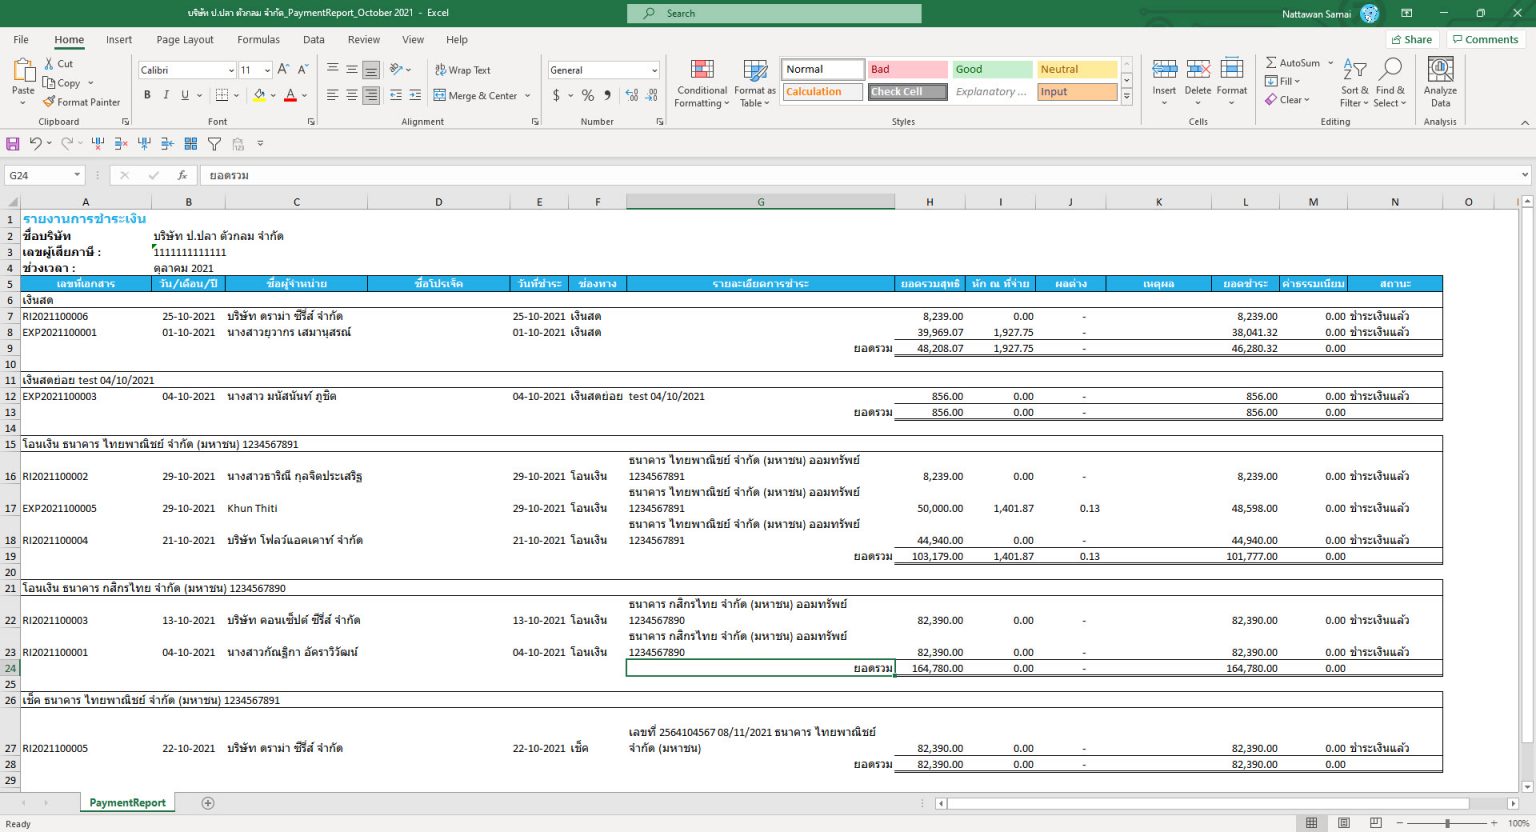Apply the Good cell style swatch
Image resolution: width=1536 pixels, height=832 pixels.
(991, 69)
